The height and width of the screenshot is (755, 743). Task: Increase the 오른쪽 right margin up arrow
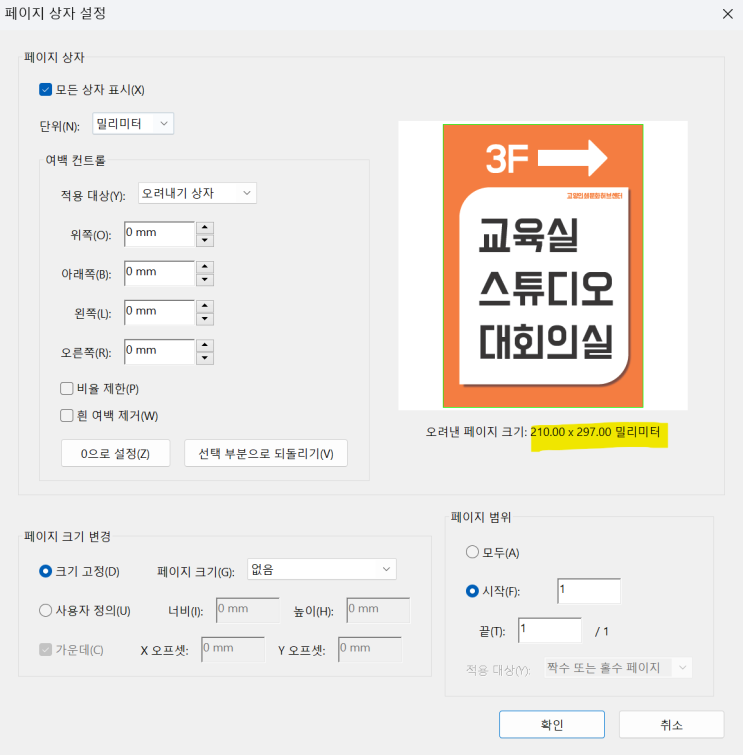[x=205, y=345]
